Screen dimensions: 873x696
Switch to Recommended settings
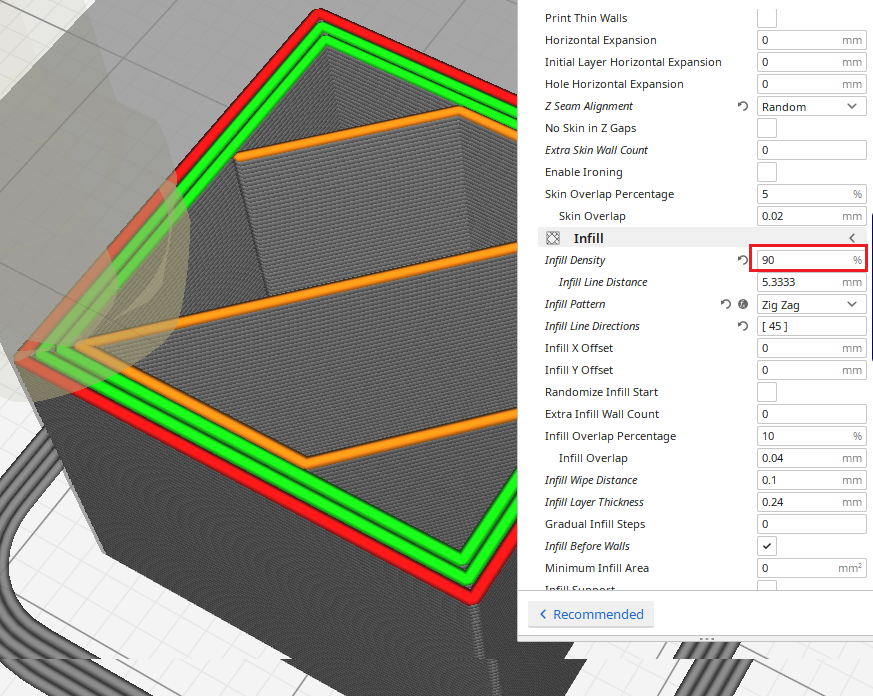click(x=591, y=614)
